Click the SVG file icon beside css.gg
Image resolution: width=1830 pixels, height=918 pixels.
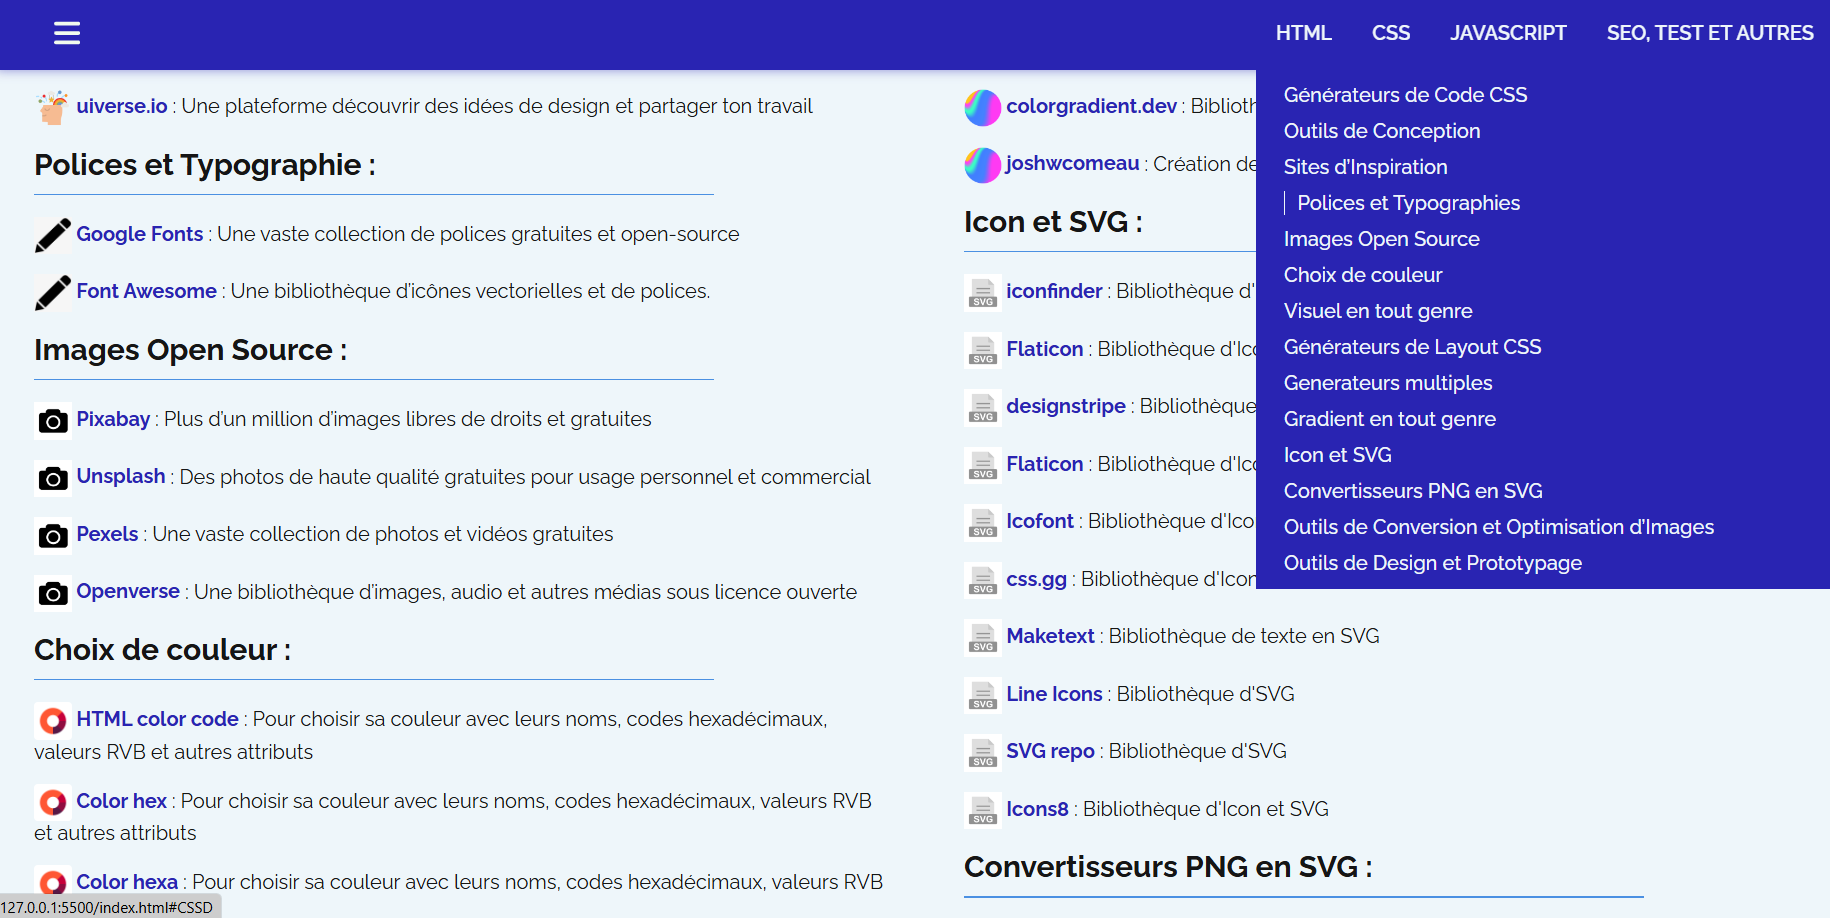[x=983, y=580]
